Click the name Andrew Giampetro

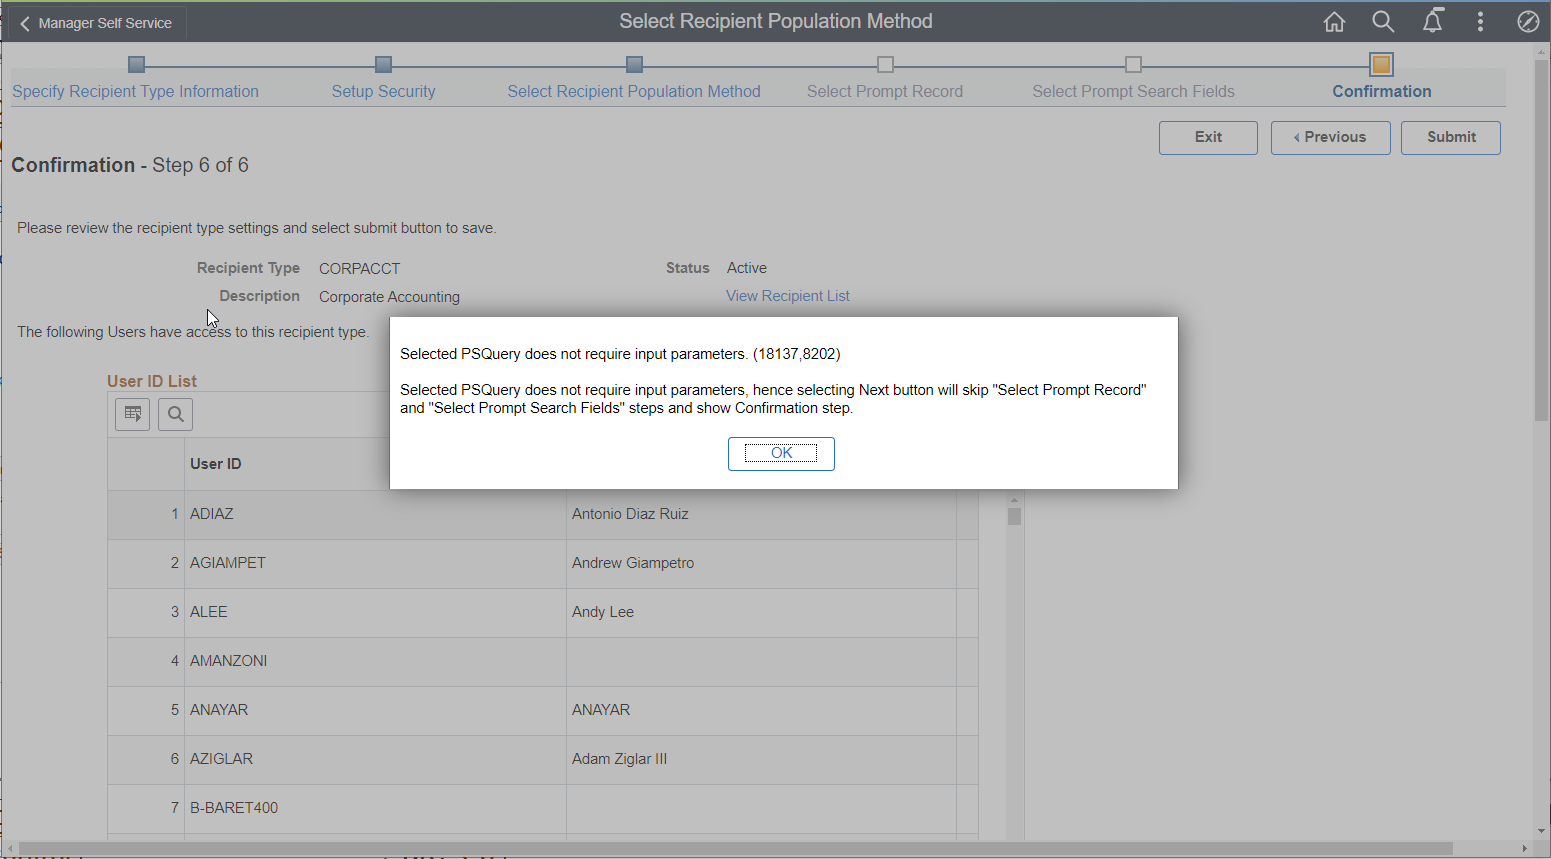(x=633, y=563)
